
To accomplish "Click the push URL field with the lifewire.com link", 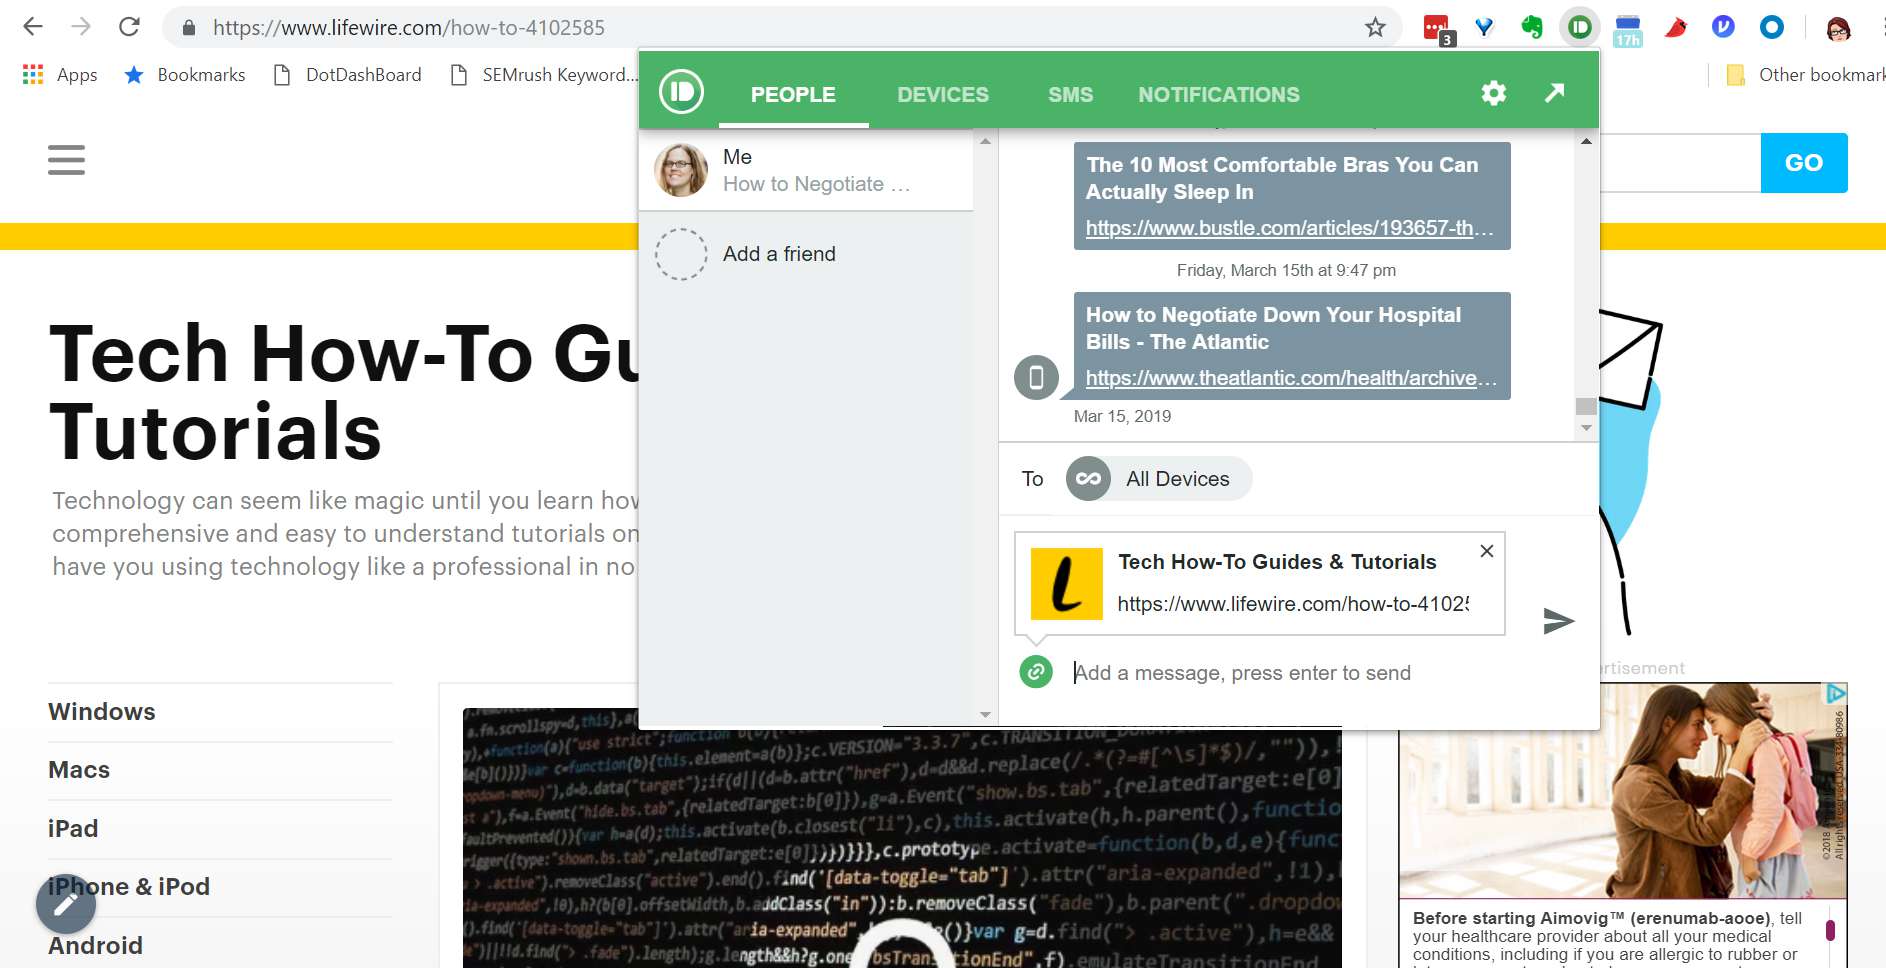I will (1293, 604).
